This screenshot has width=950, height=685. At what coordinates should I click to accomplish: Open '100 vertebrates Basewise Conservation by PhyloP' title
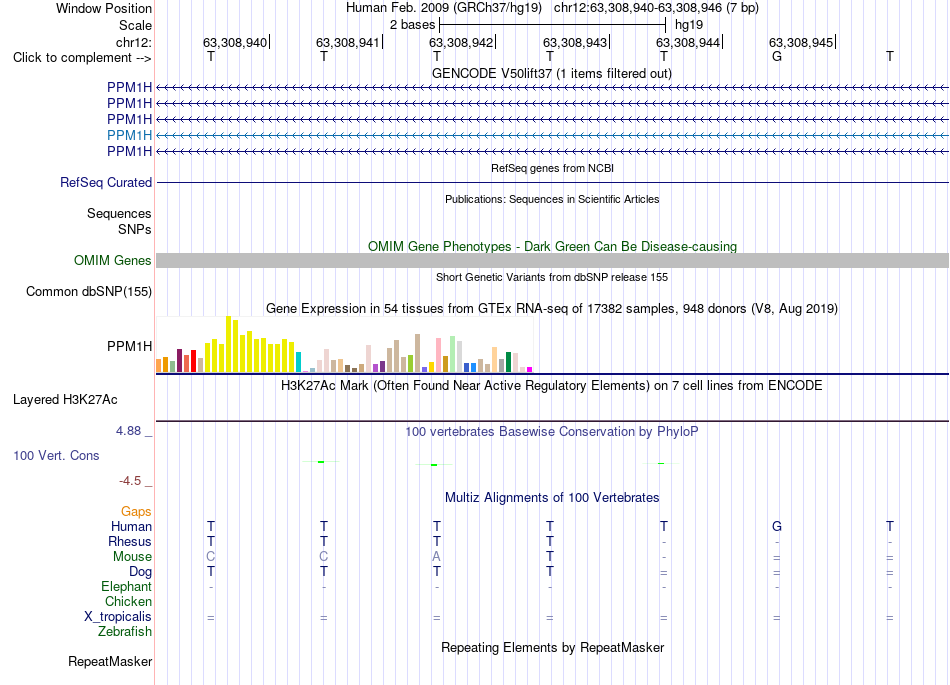pos(552,432)
